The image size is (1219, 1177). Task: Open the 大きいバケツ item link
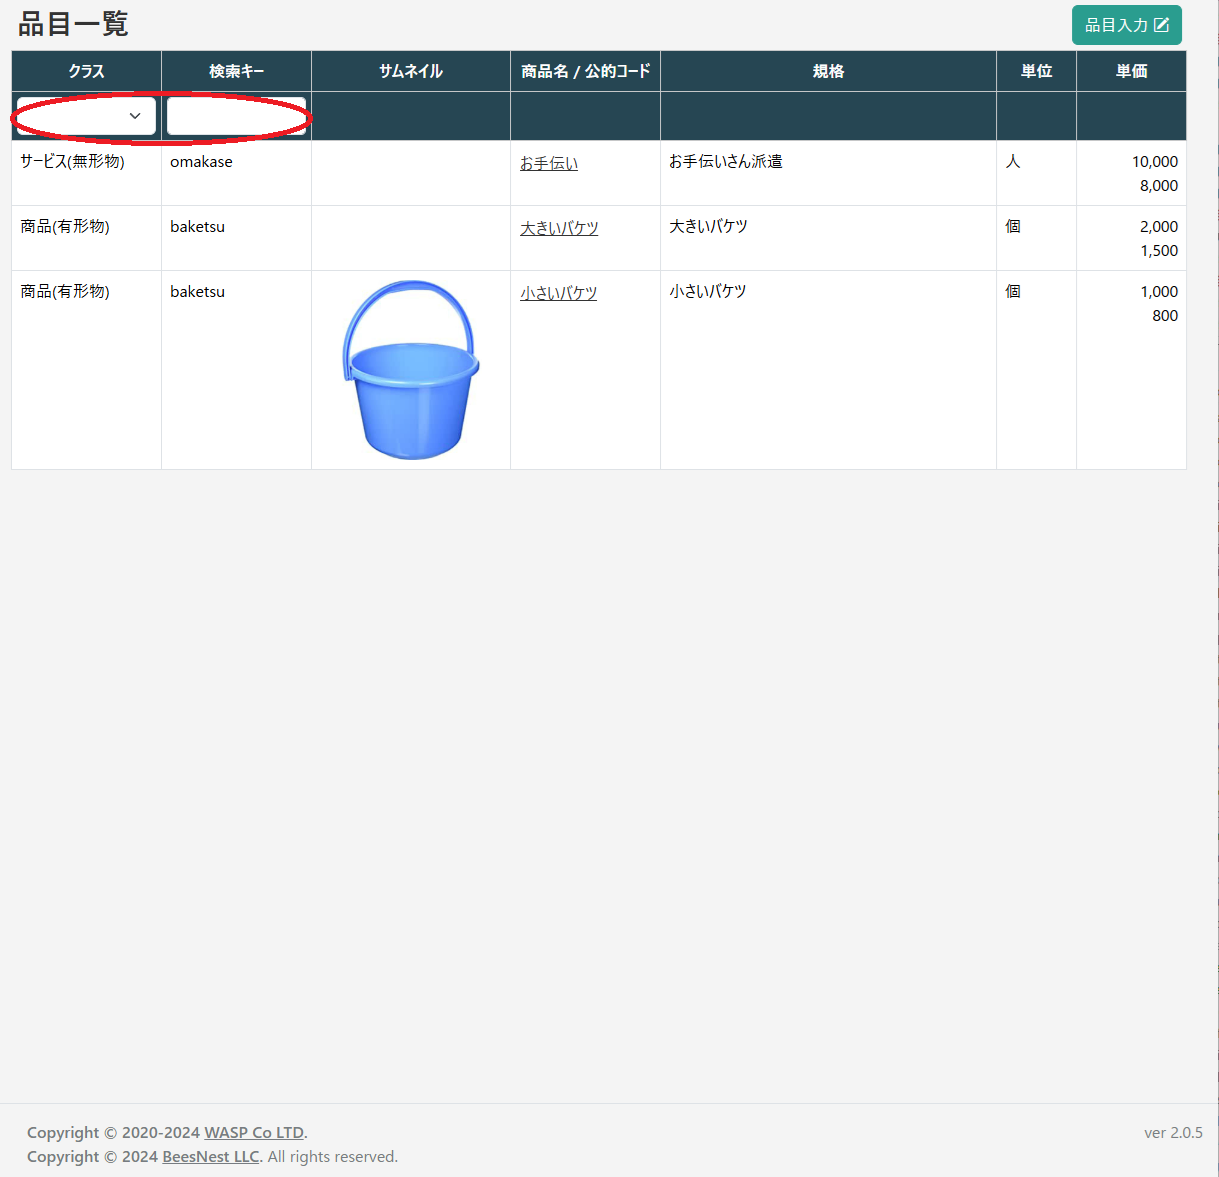coord(558,228)
